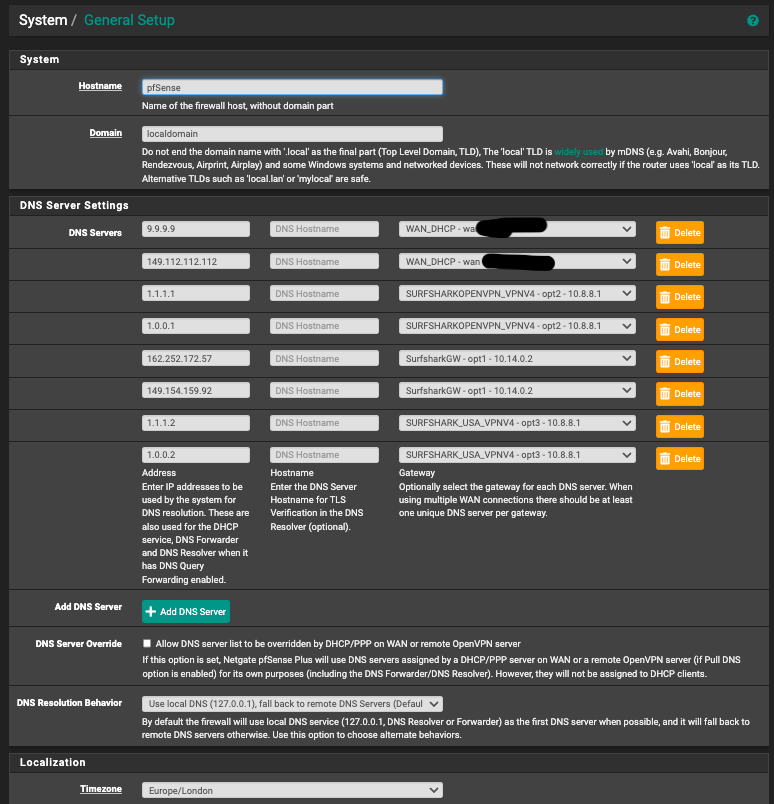Click the Hostname field containing pfSense
The height and width of the screenshot is (804, 774).
(292, 87)
